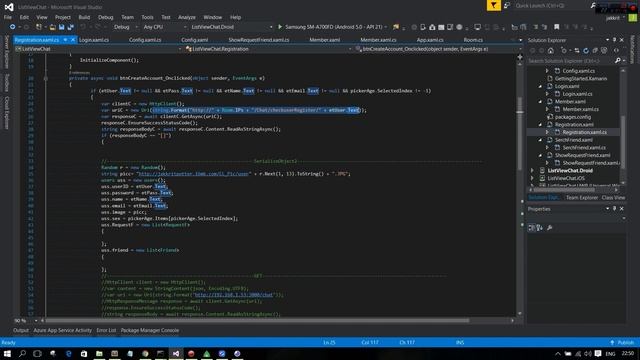Click the Quick Launch search field

tap(552, 6)
